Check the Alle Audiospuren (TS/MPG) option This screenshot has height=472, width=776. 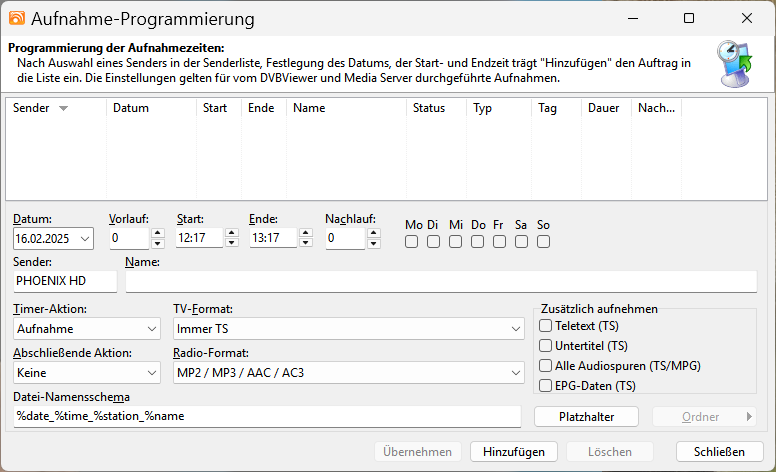coord(546,366)
